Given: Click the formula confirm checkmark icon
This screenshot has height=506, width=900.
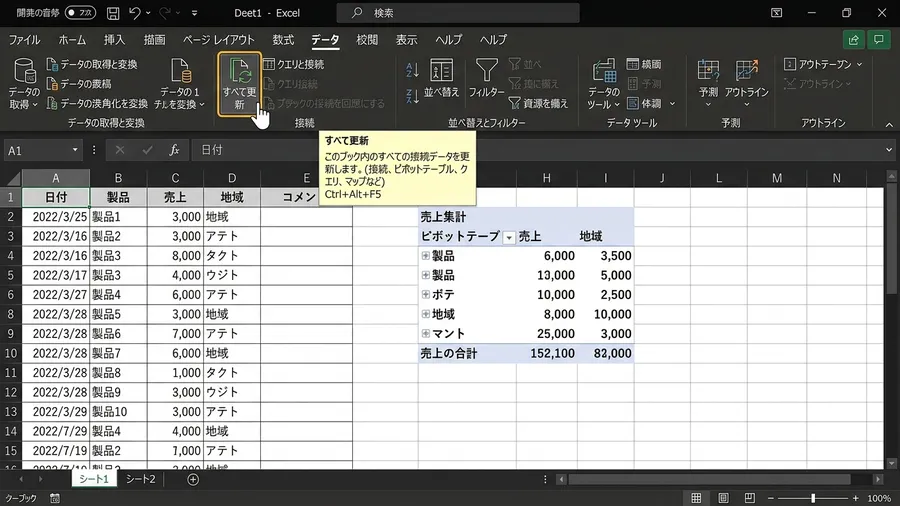Looking at the screenshot, I should 148,150.
